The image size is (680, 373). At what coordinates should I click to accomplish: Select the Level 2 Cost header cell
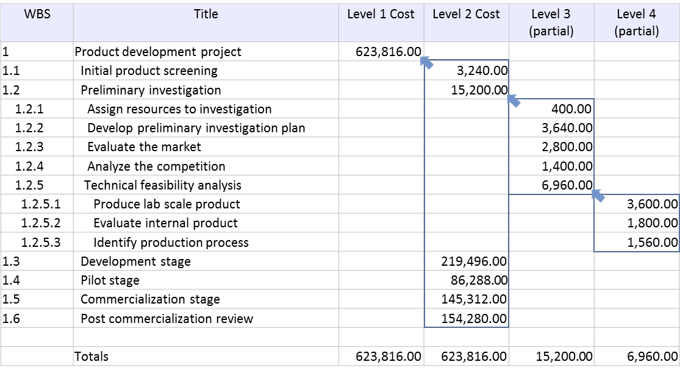[466, 23]
